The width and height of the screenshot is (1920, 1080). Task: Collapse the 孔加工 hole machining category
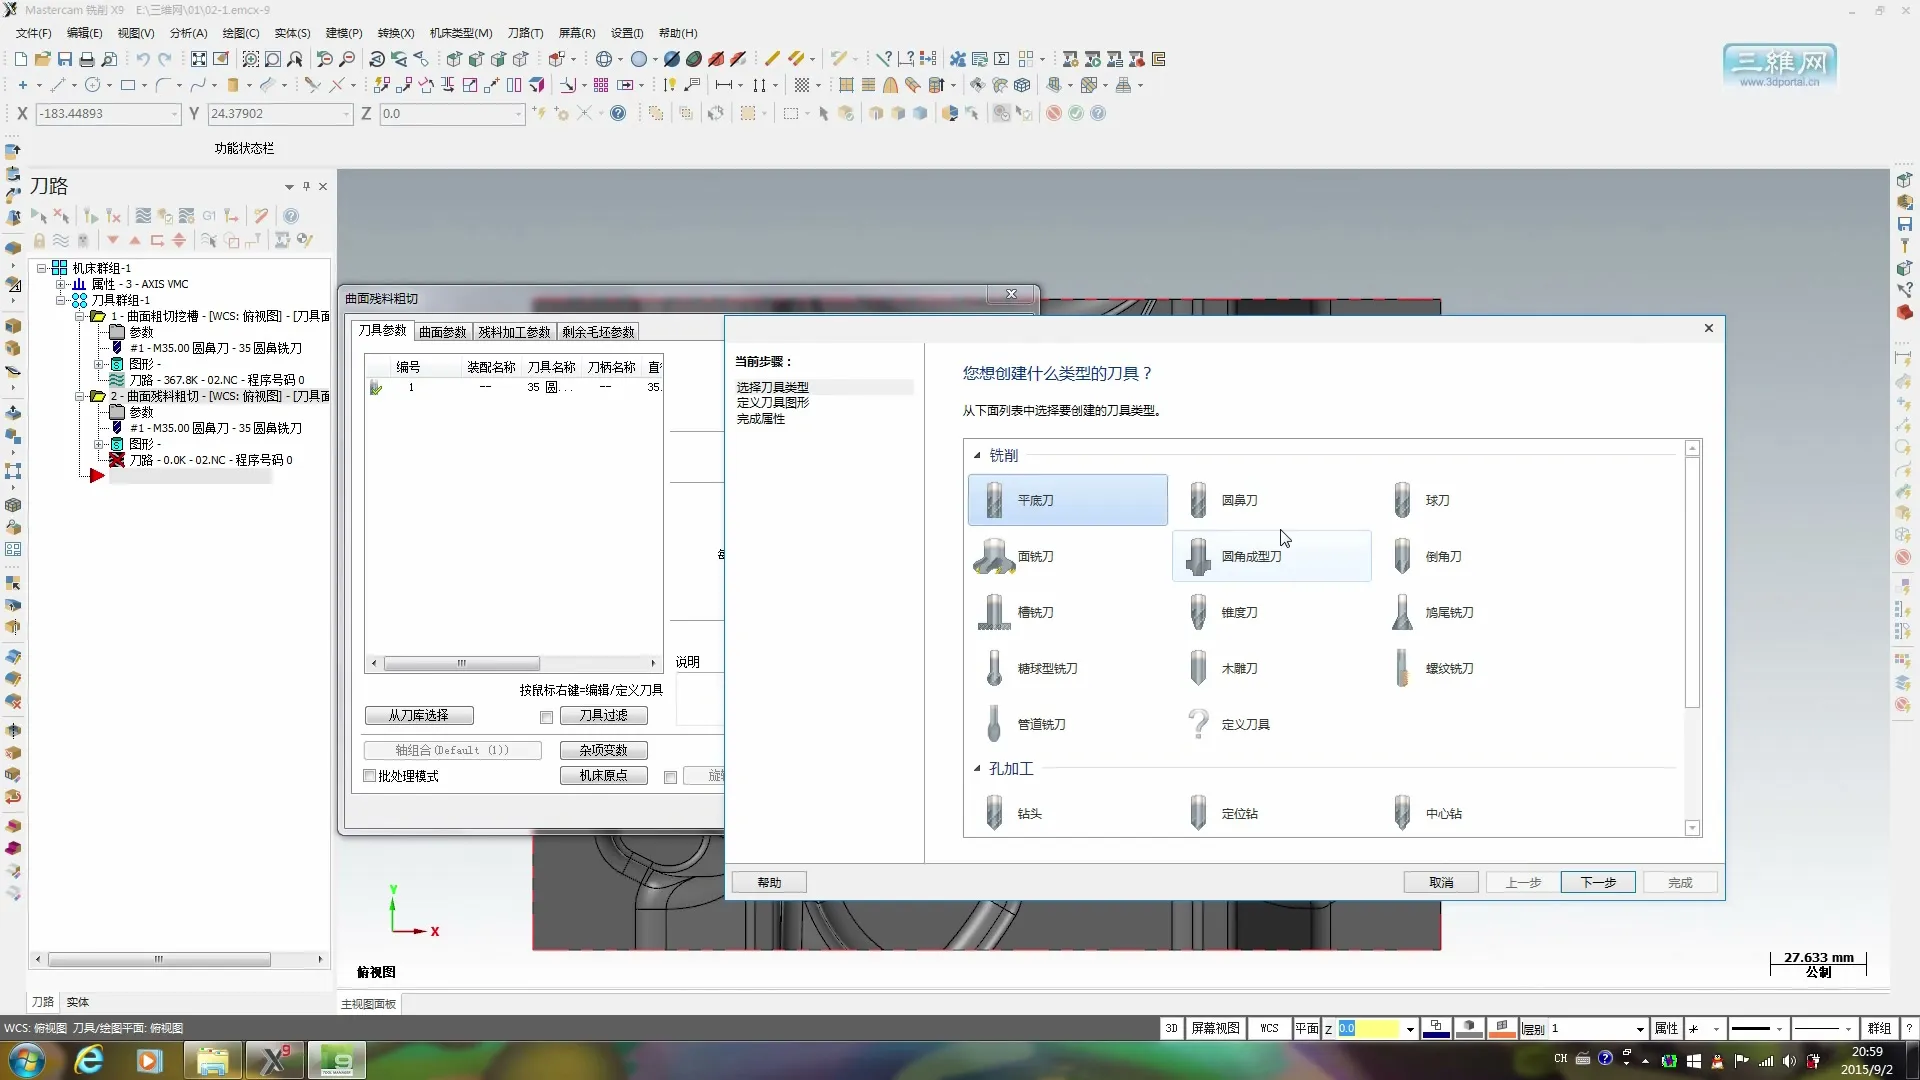977,769
